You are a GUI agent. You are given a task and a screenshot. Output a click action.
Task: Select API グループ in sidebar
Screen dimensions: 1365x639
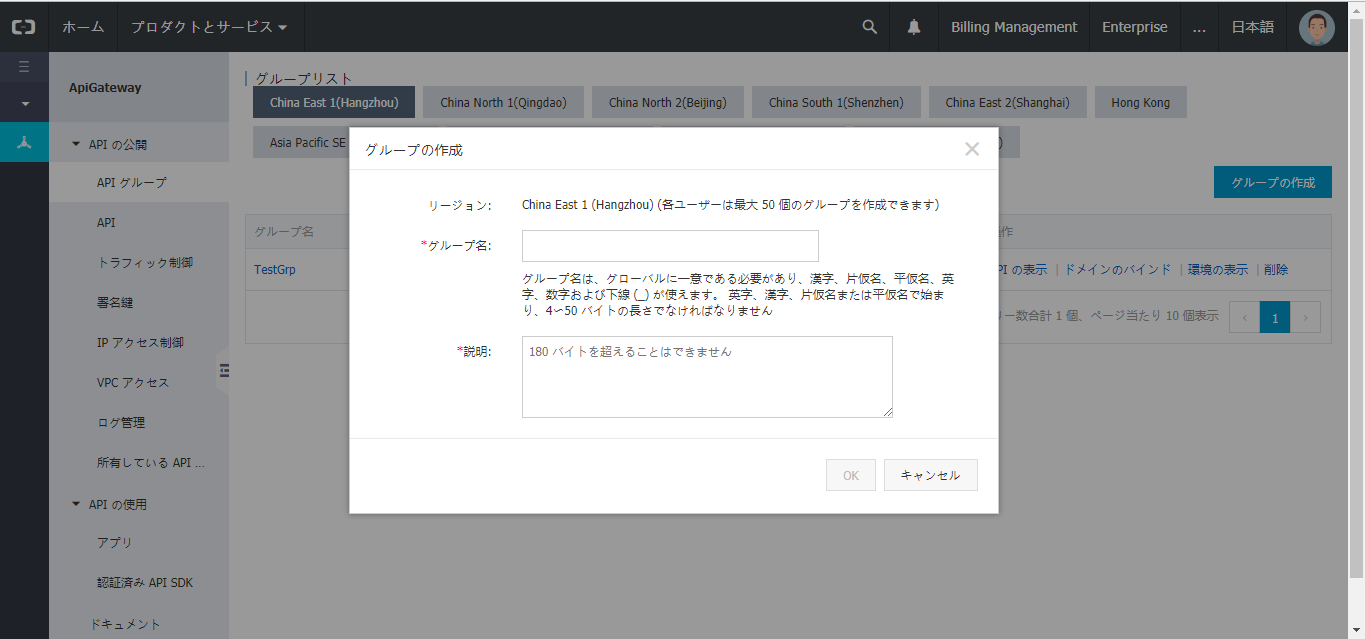[139, 183]
